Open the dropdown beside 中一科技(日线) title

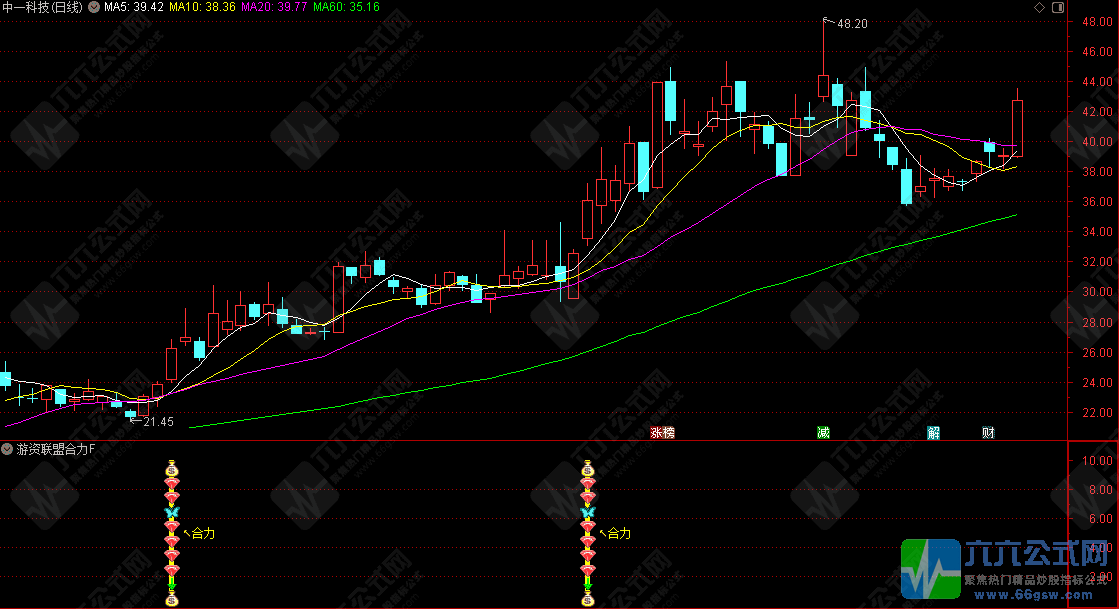[93, 7]
